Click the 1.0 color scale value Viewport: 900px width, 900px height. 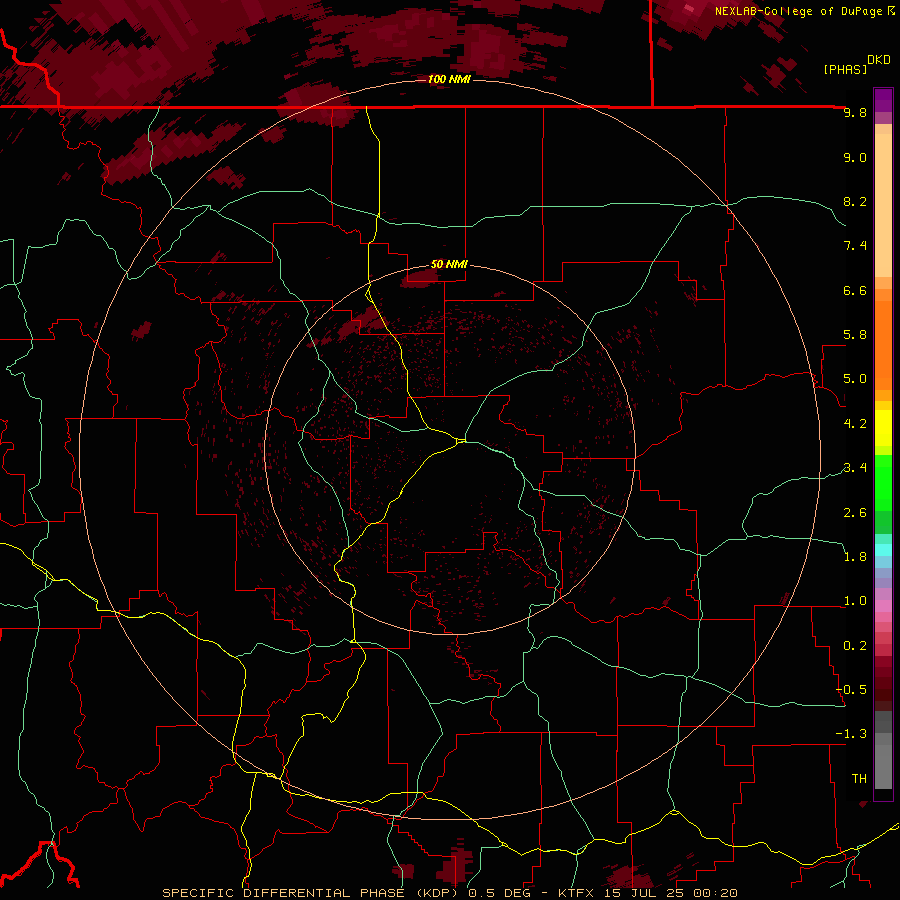tap(855, 601)
